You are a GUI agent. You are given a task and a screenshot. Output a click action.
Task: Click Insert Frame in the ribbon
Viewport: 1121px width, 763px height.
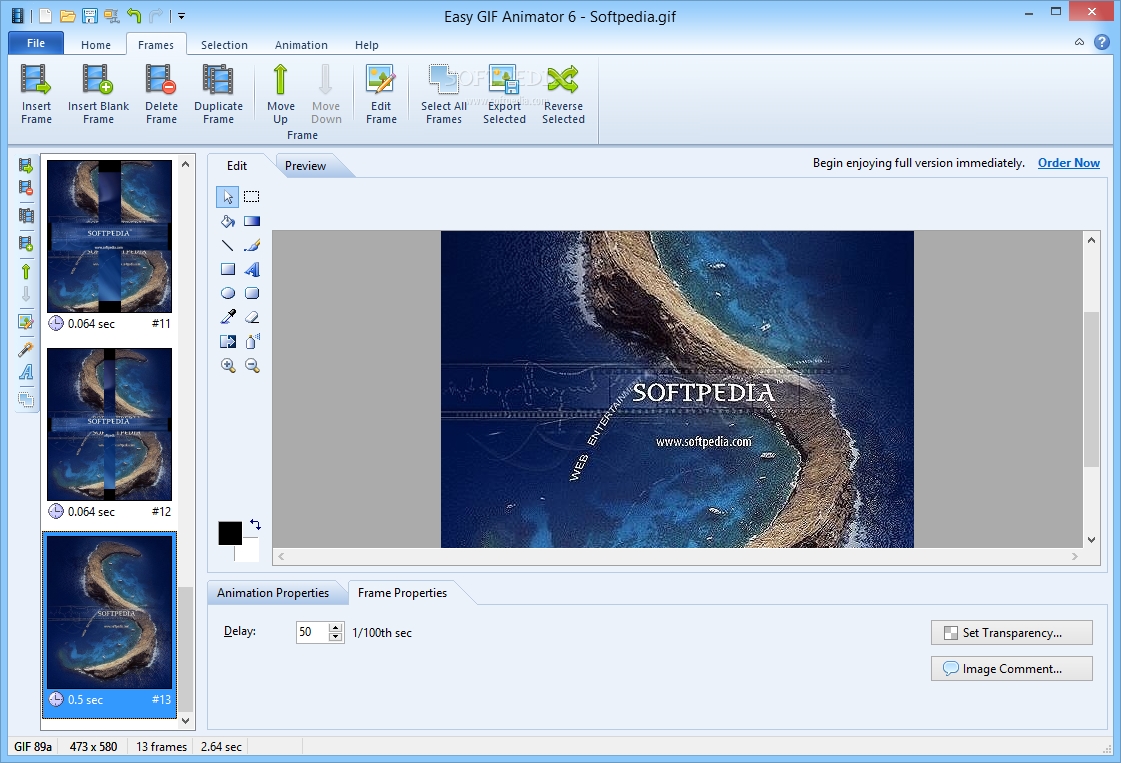36,94
